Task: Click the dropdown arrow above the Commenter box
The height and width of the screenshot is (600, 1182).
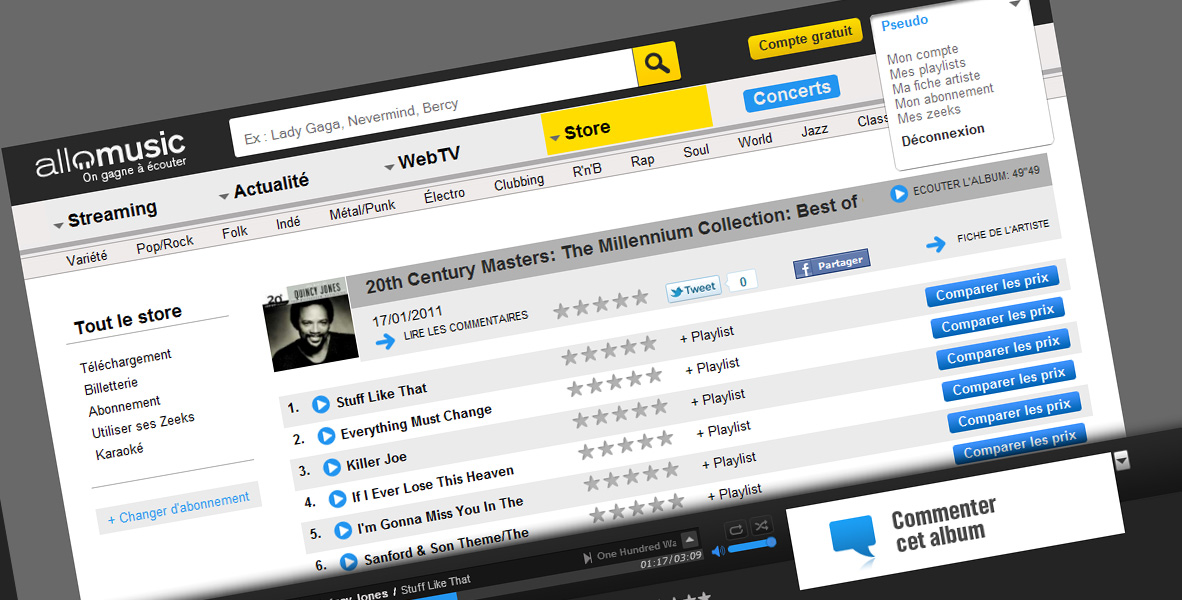Action: coord(1122,460)
